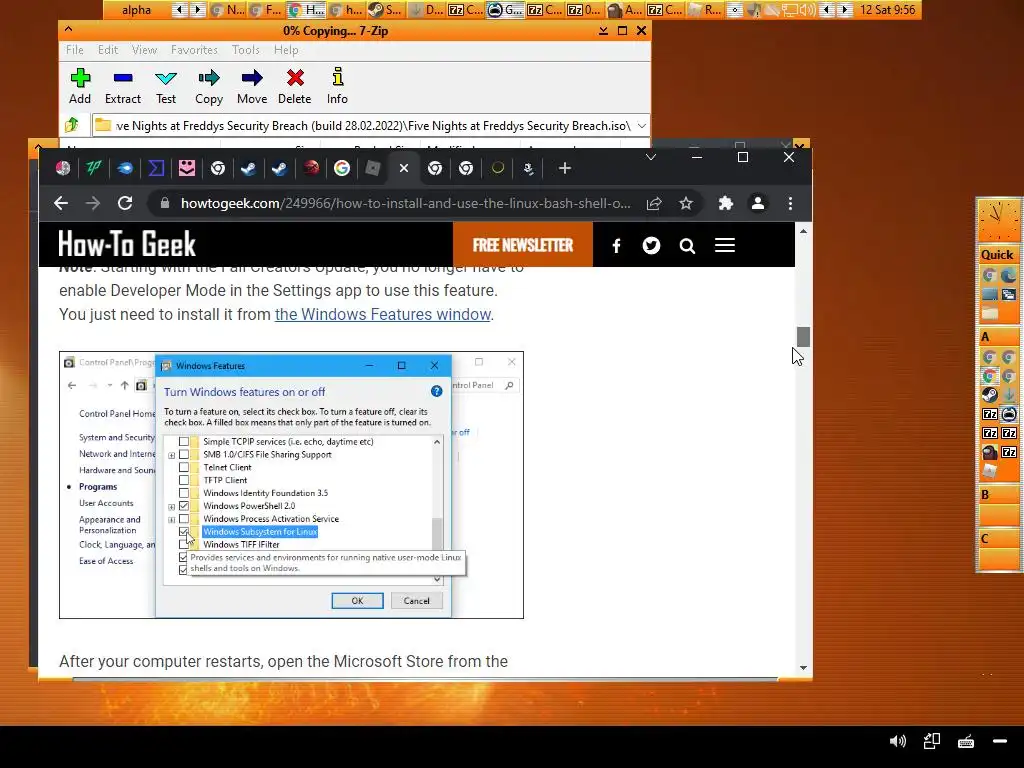The width and height of the screenshot is (1024, 768).
Task: Open the Chrome extensions puzzle icon
Action: (726, 203)
